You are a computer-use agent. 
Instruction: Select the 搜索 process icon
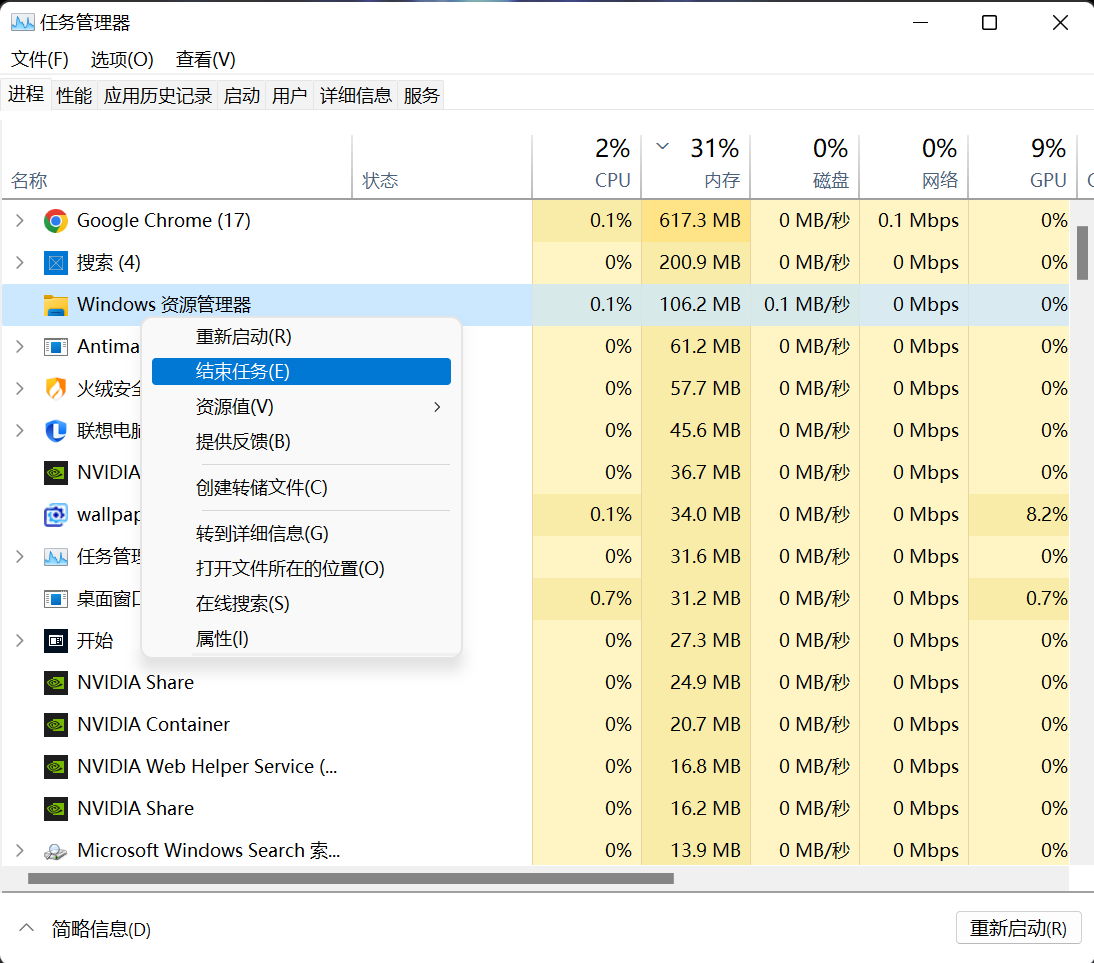(56, 262)
